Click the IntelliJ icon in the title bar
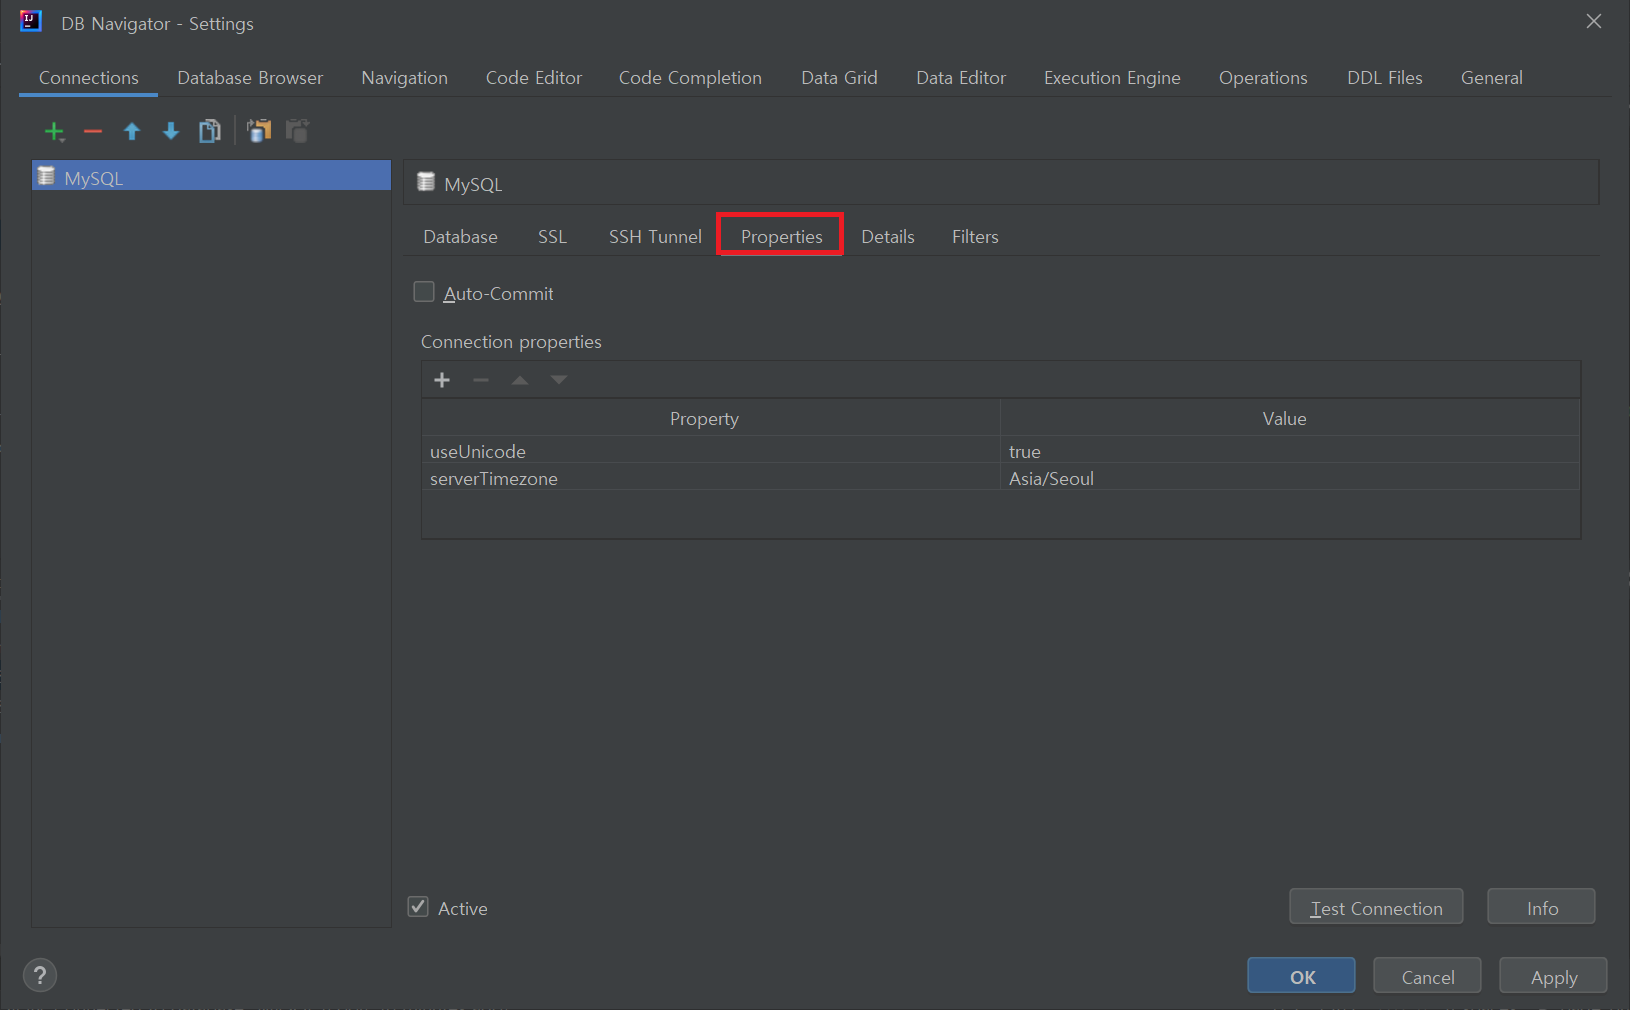The image size is (1630, 1010). click(31, 21)
